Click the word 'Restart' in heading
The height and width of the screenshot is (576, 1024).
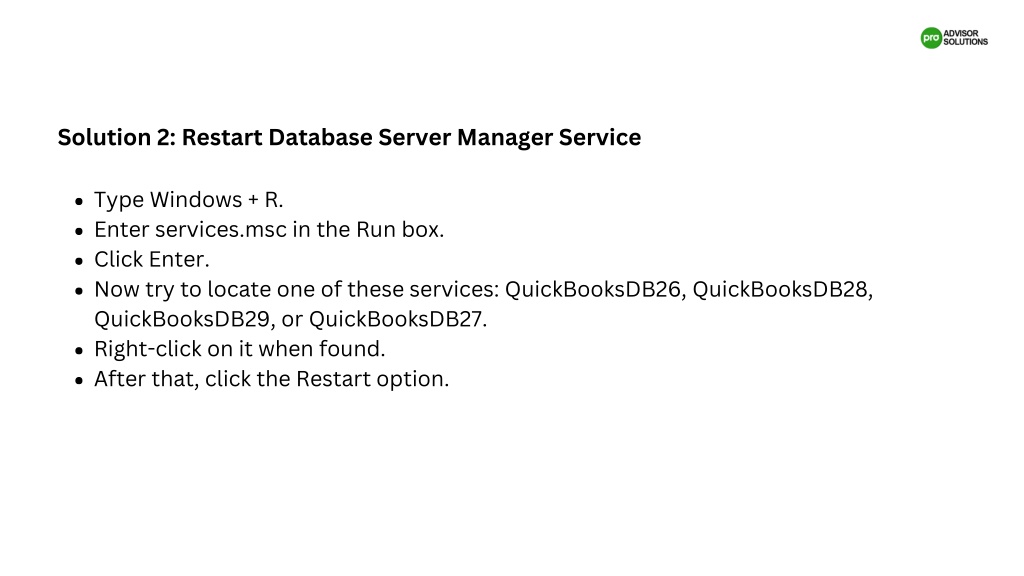pyautogui.click(x=222, y=137)
